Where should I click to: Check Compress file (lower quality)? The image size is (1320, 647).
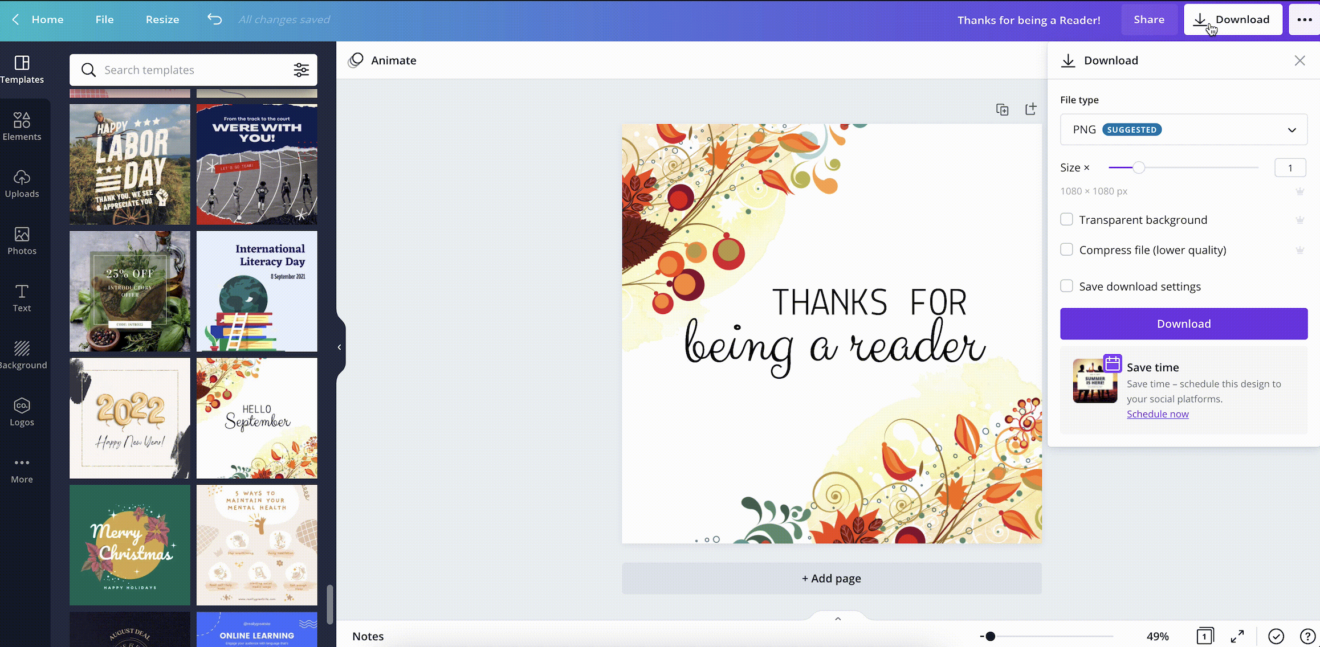(x=1066, y=249)
